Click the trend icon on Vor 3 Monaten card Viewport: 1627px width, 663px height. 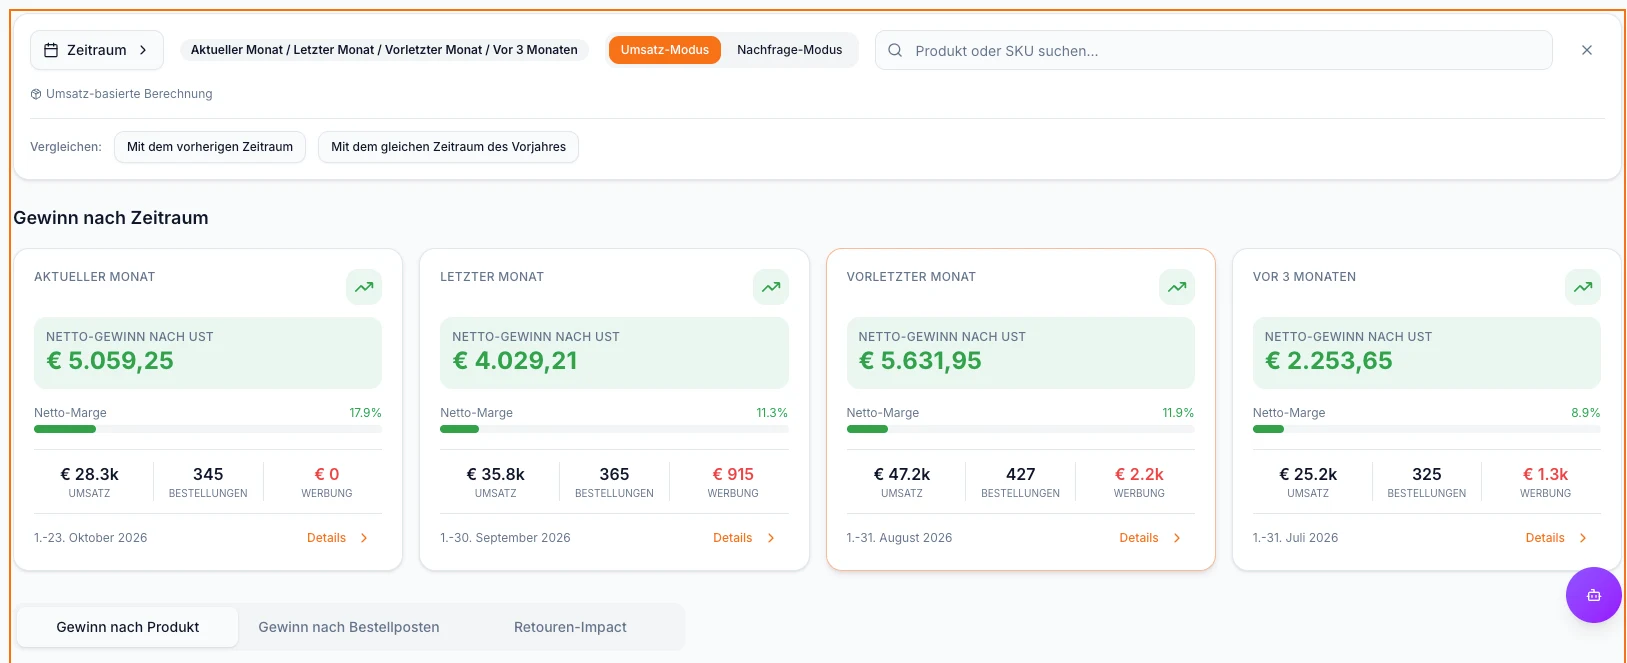(x=1583, y=287)
